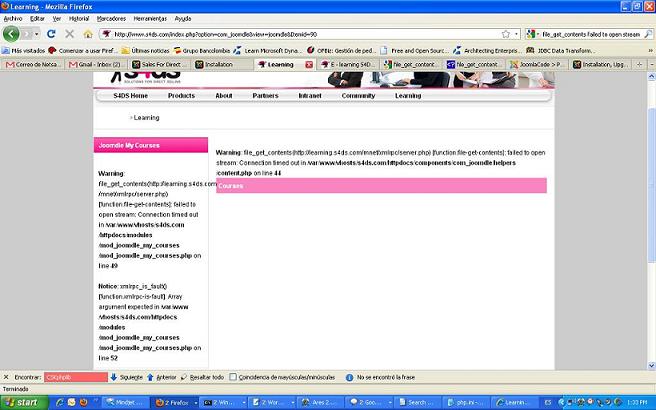Open the address bar history dropdown

pyautogui.click(x=518, y=34)
